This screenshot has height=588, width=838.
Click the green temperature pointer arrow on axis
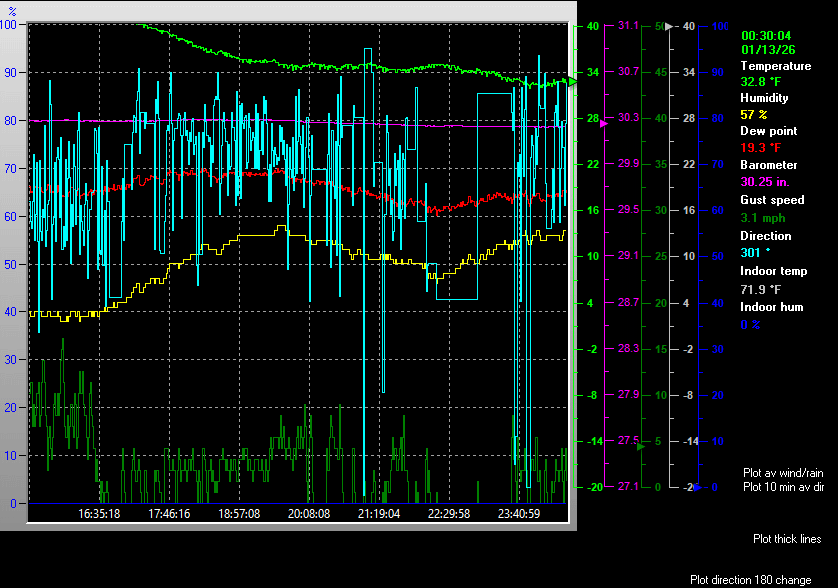pos(574,81)
